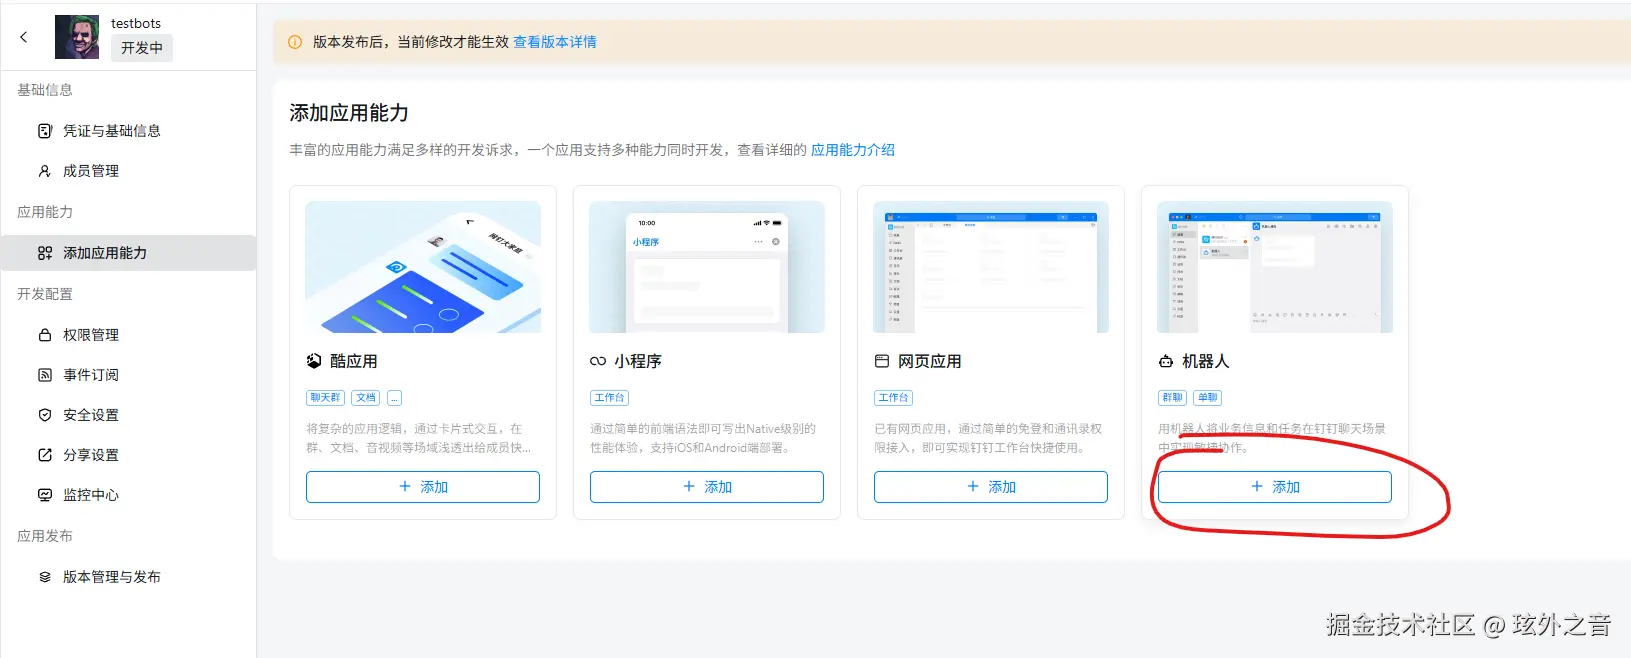Open 事件订阅 page
This screenshot has height=658, width=1631.
click(128, 375)
